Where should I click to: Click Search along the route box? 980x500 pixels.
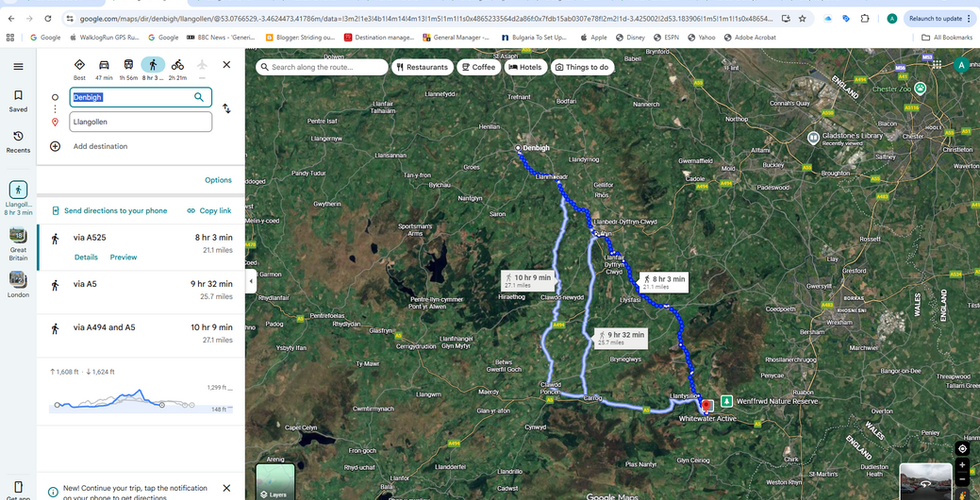pos(322,67)
